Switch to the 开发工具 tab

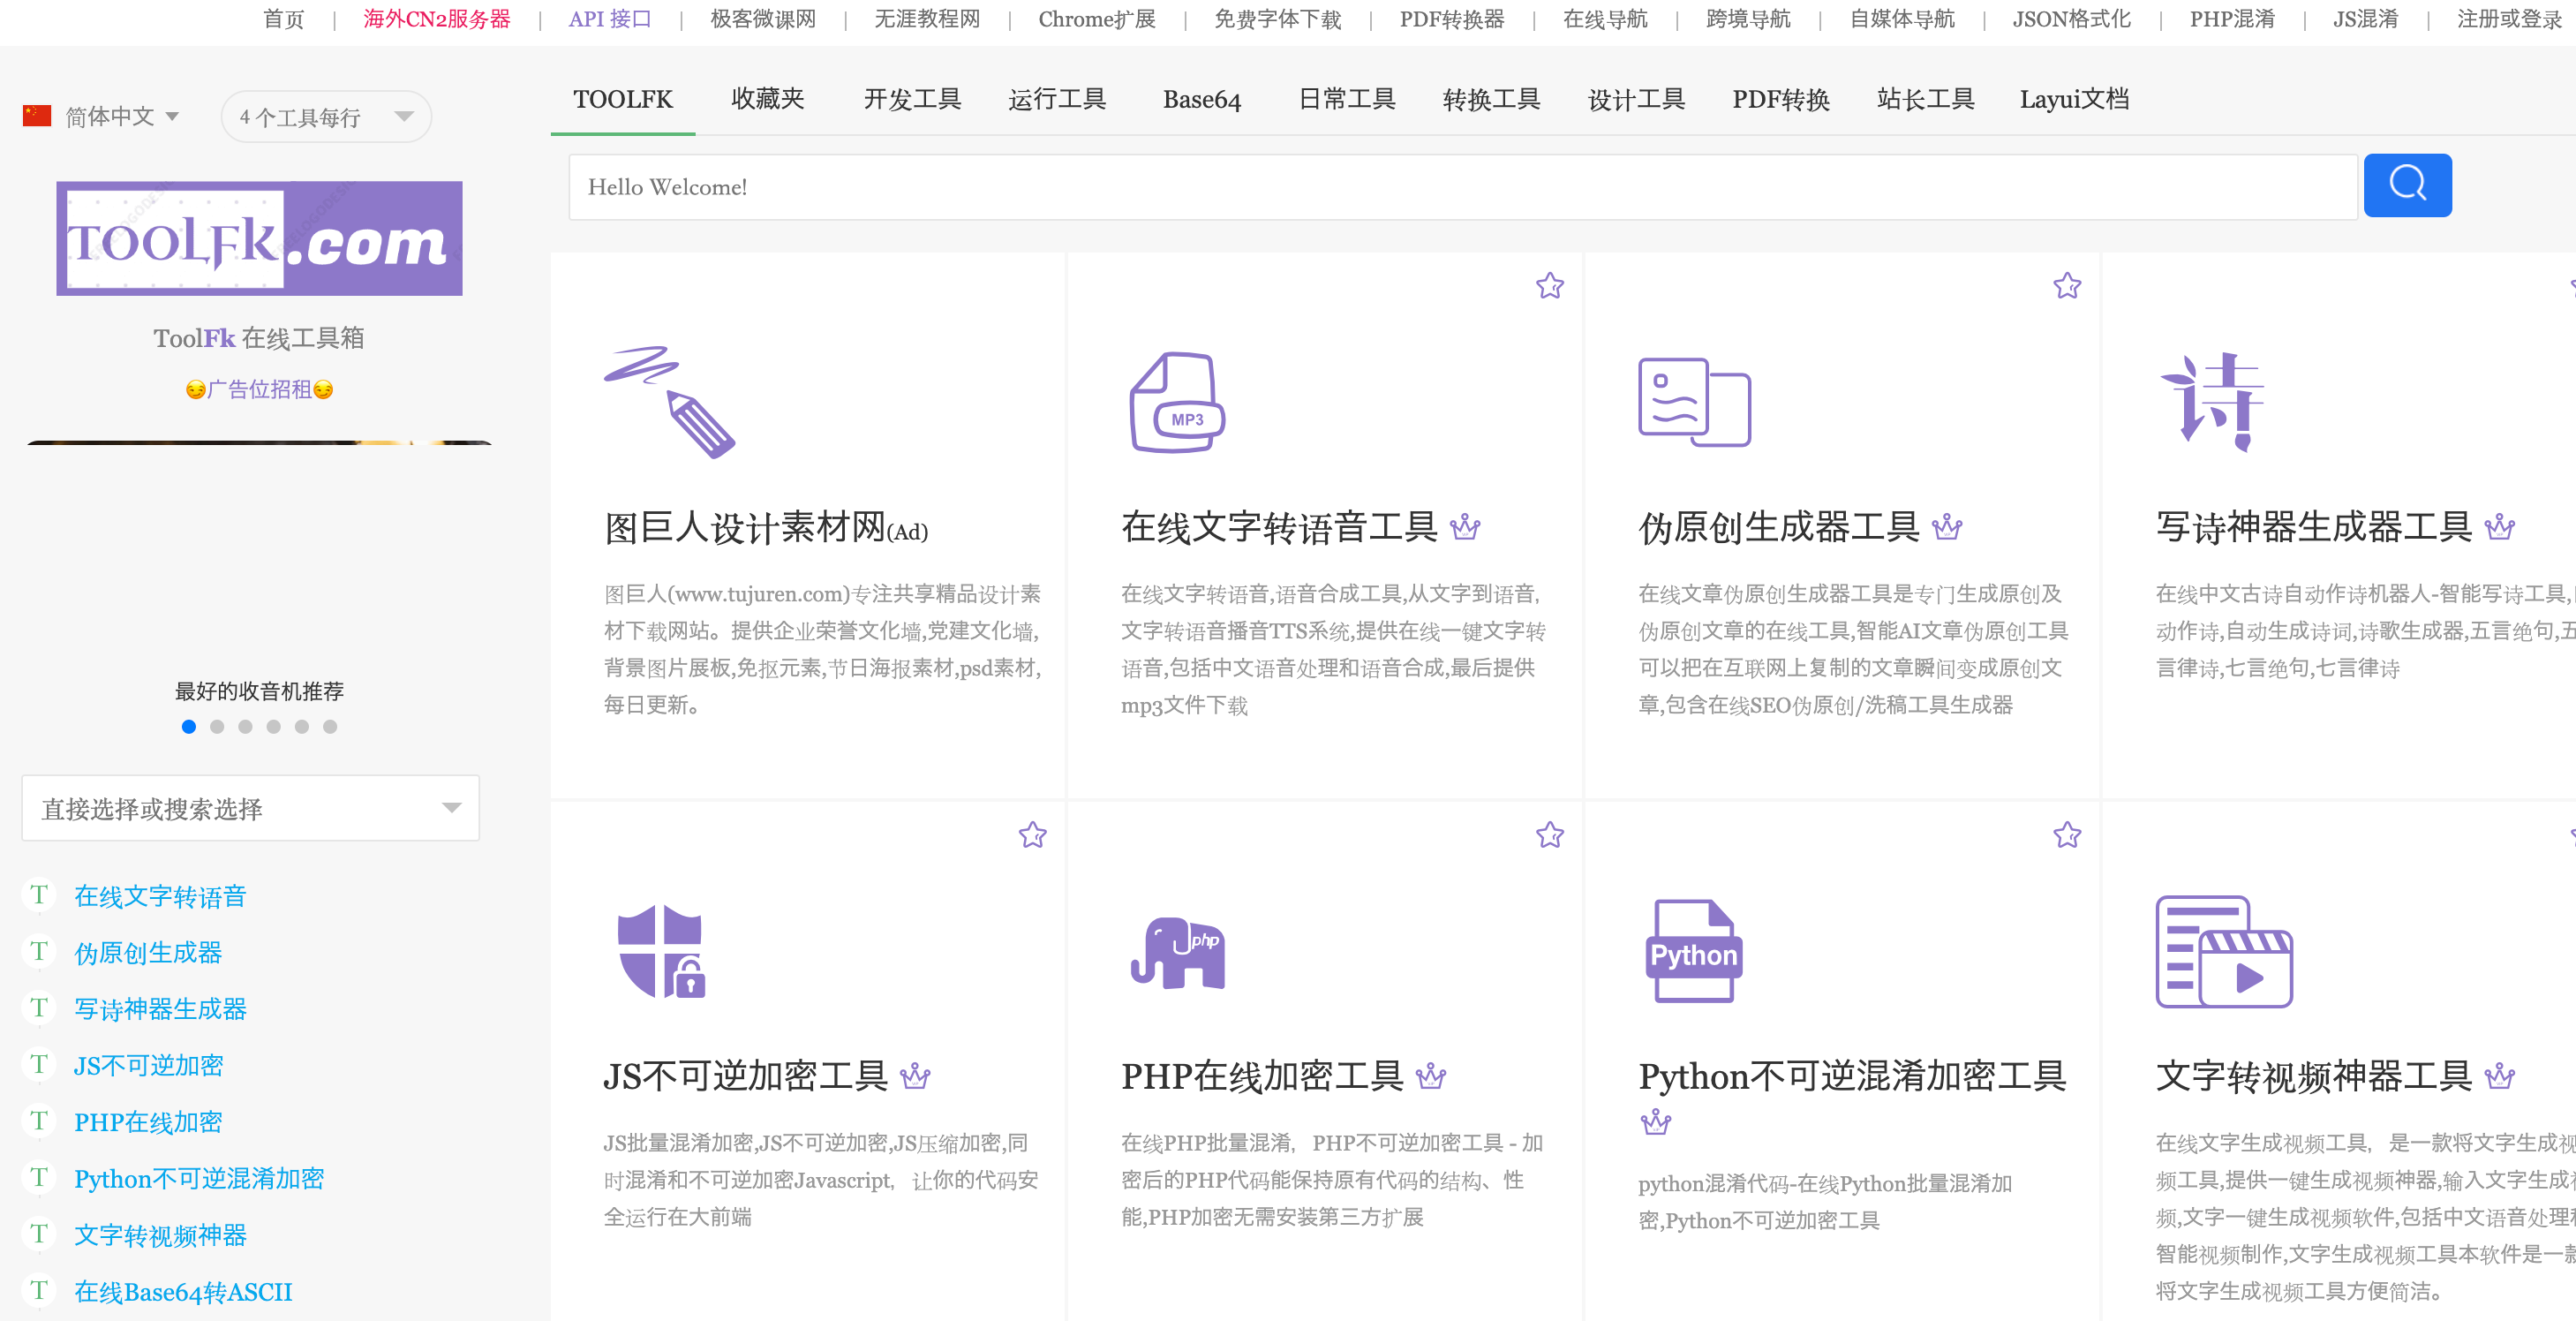[911, 99]
